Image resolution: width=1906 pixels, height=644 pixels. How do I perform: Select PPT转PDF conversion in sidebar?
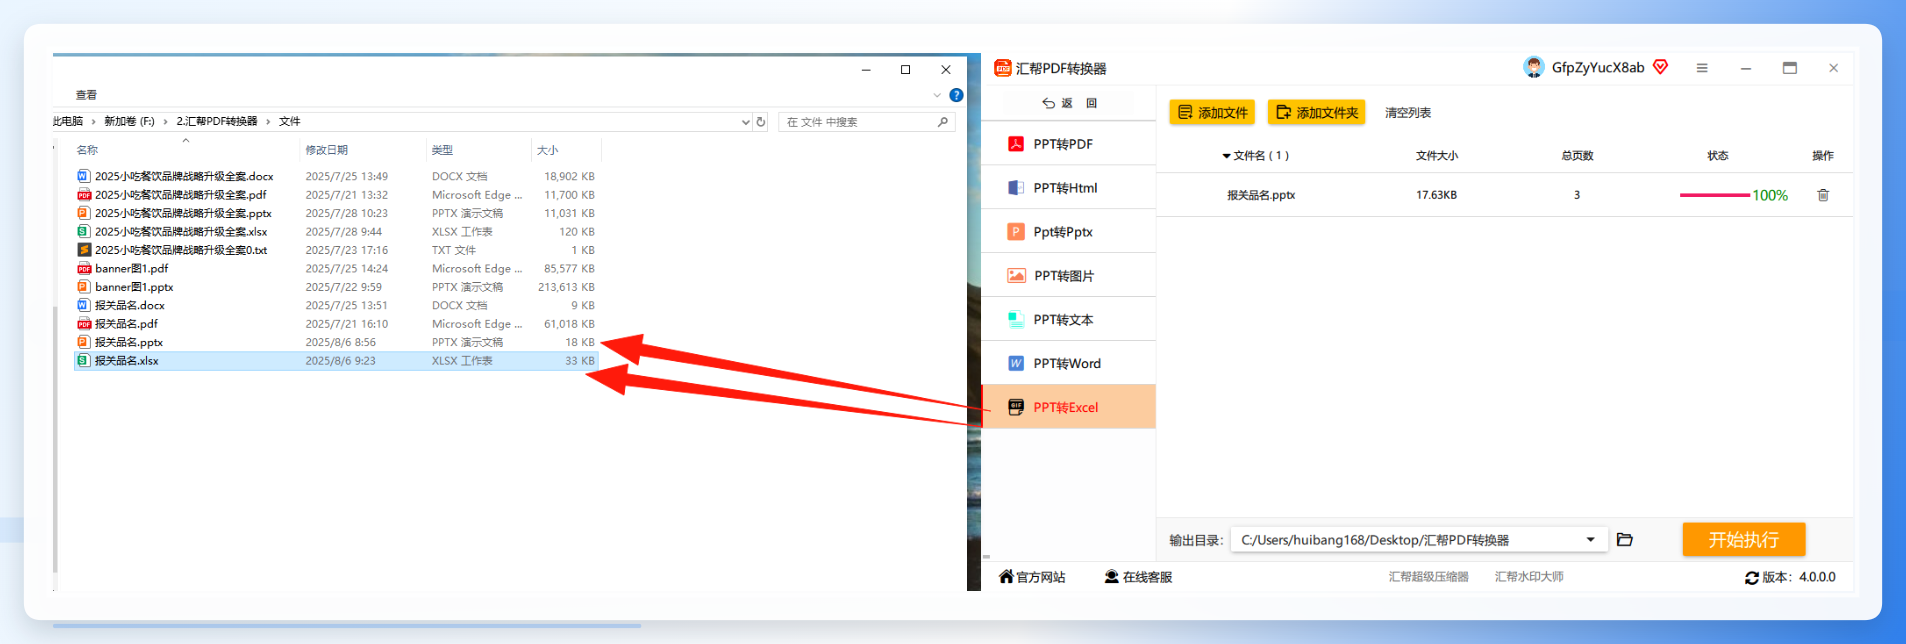1068,144
